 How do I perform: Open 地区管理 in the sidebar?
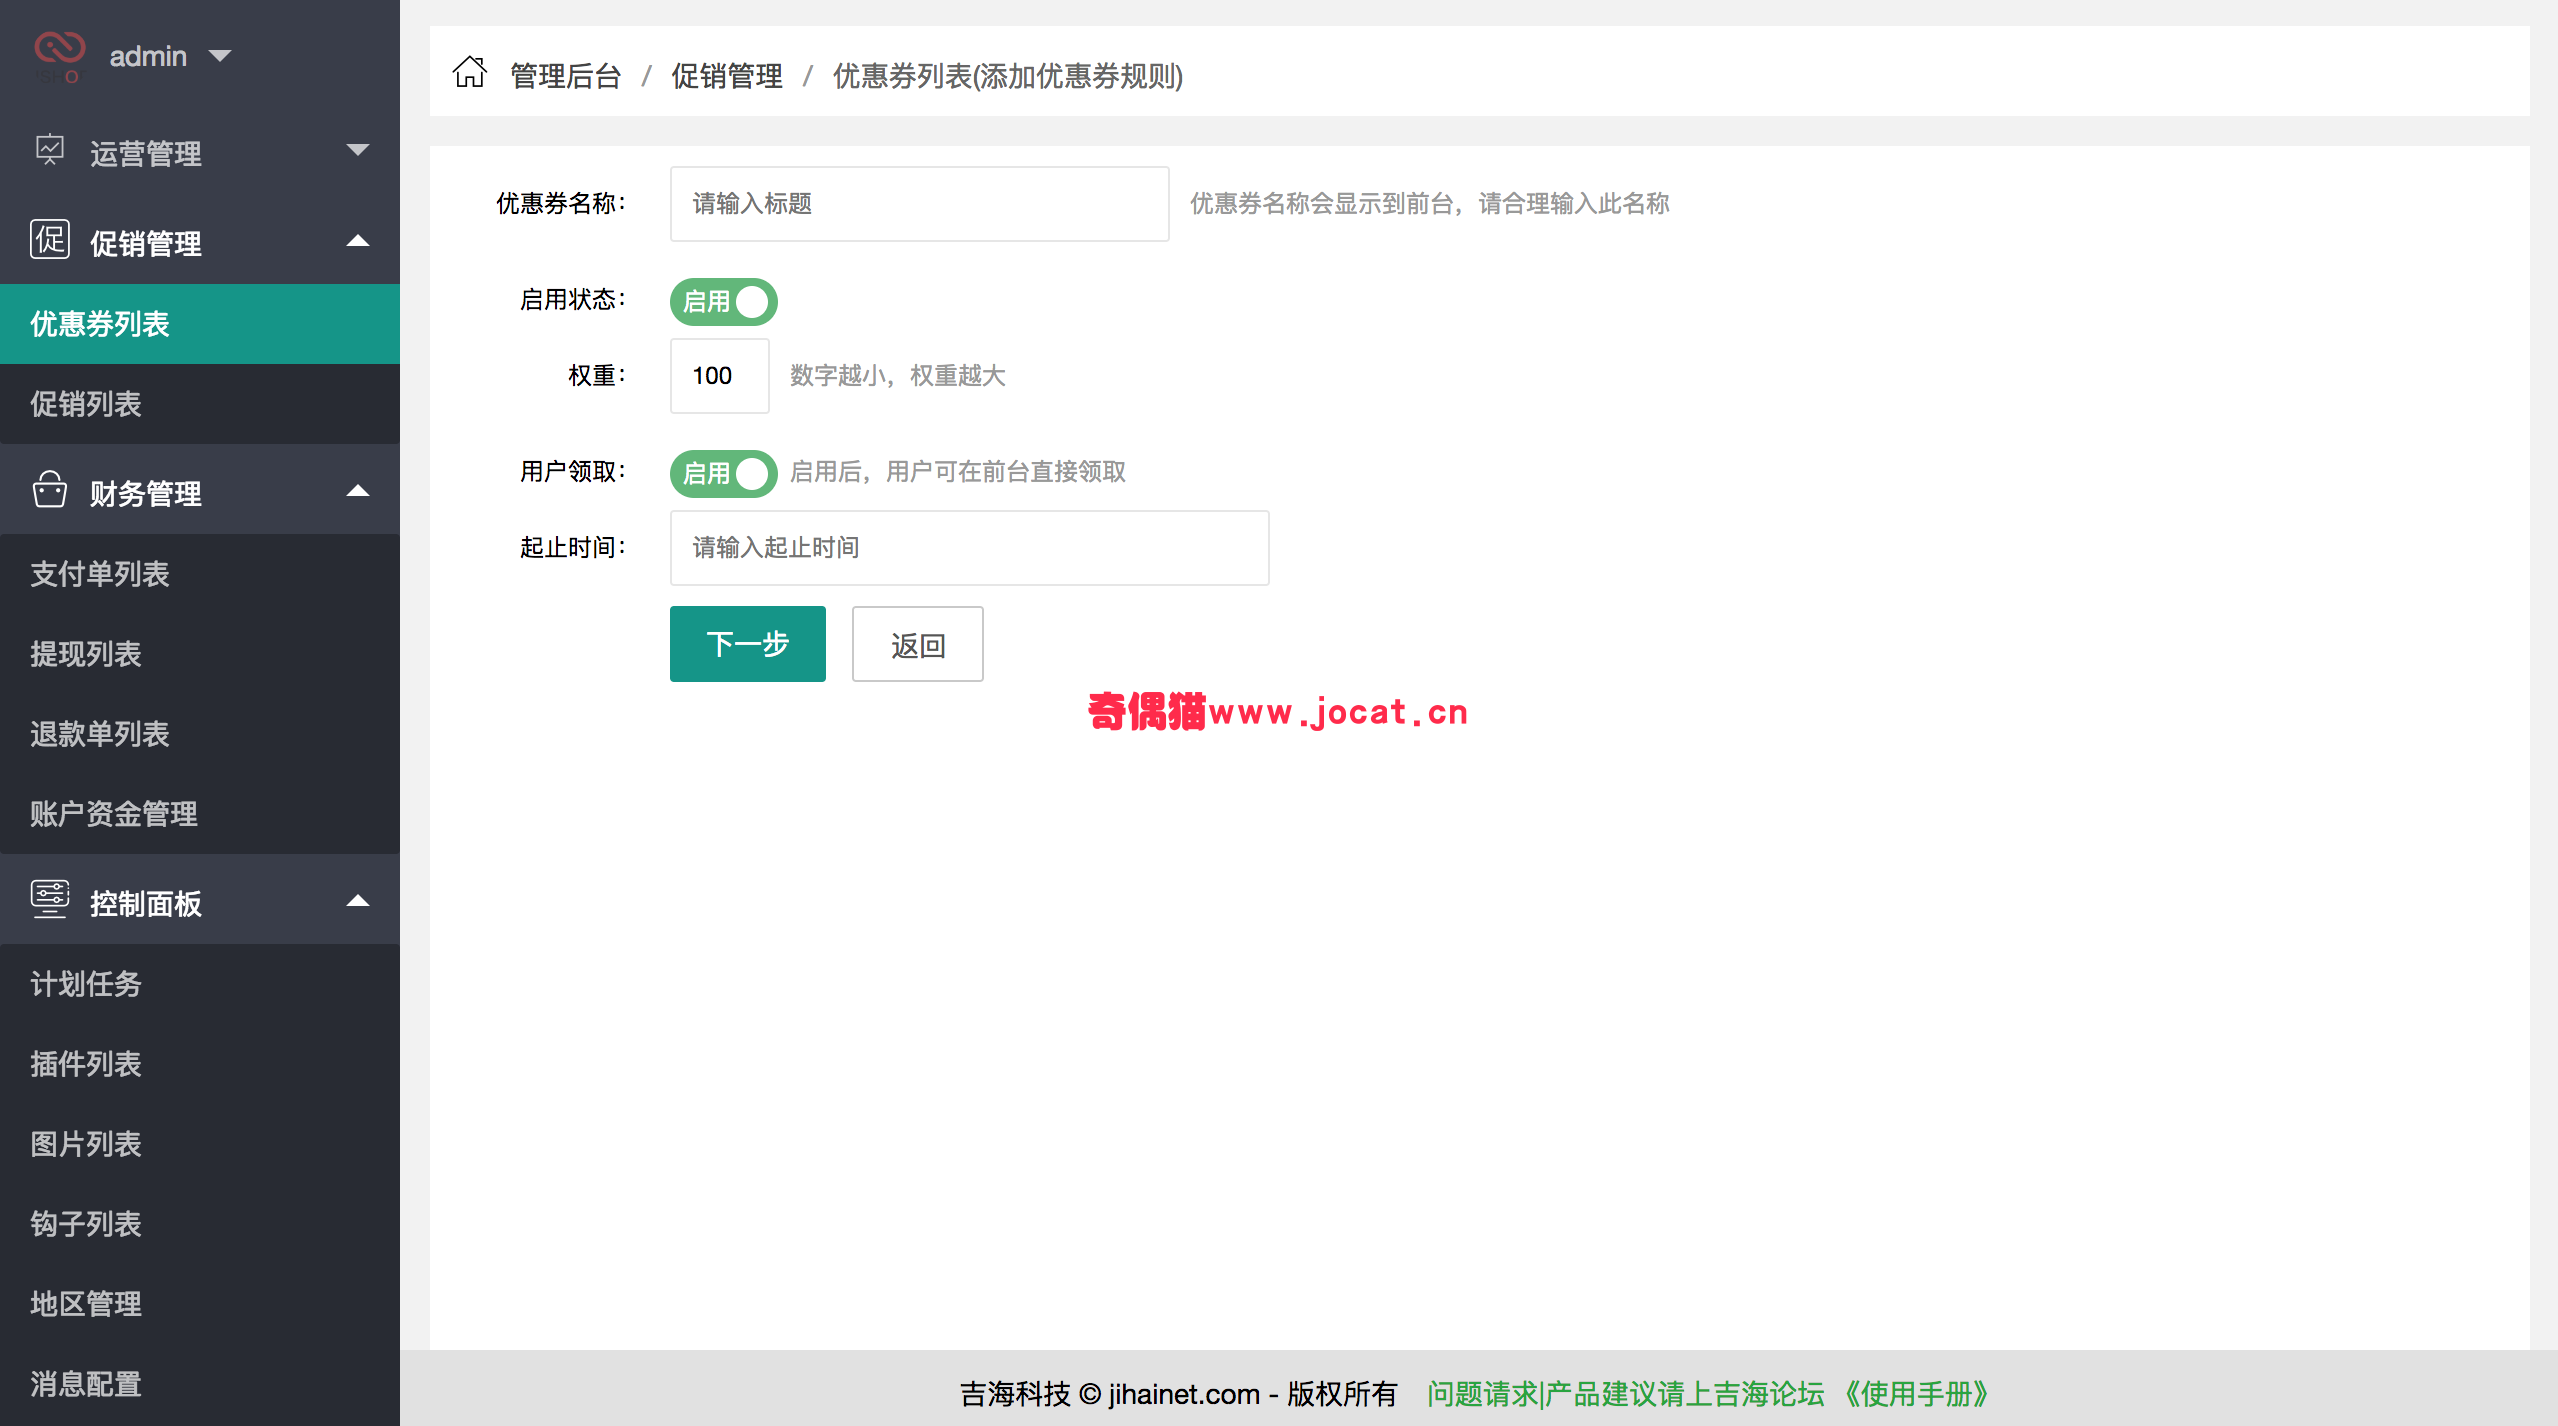(x=200, y=1304)
